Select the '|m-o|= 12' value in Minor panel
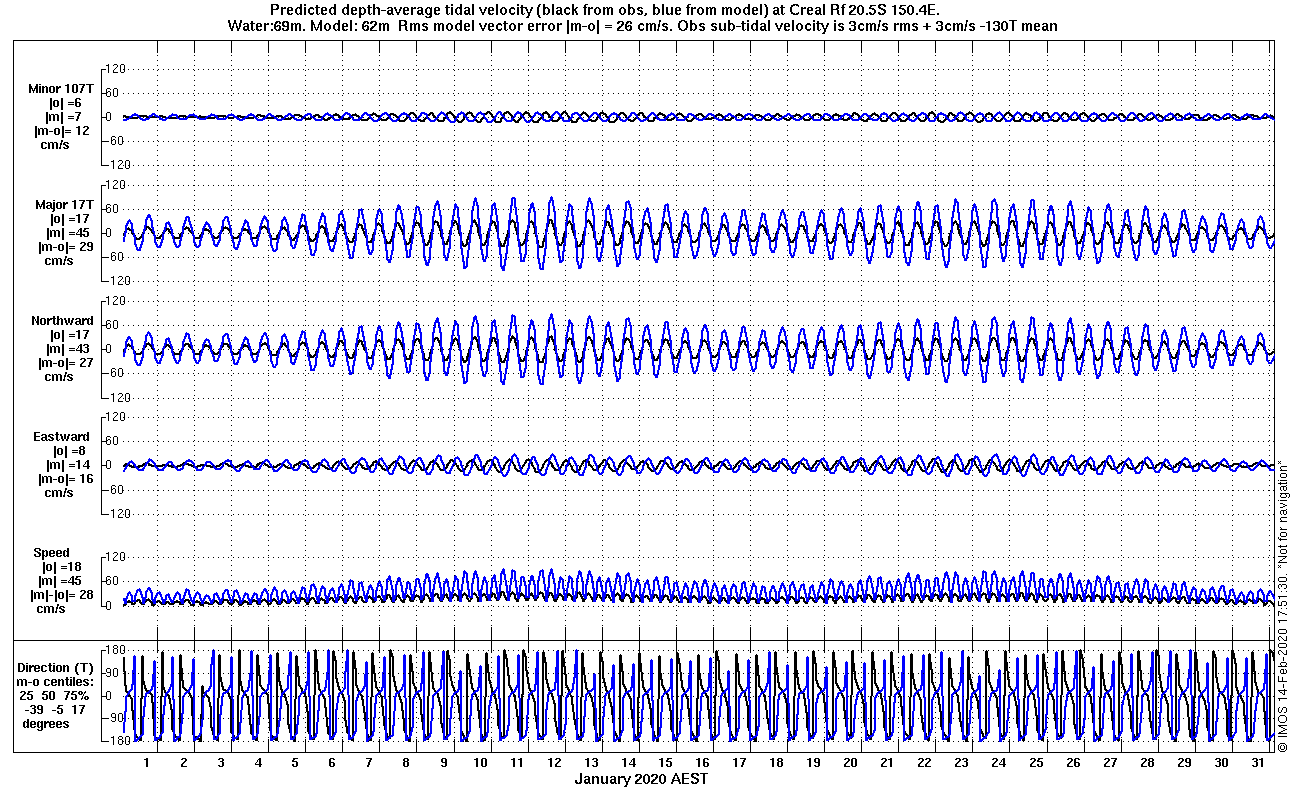This screenshot has width=1300, height=800. (64, 131)
